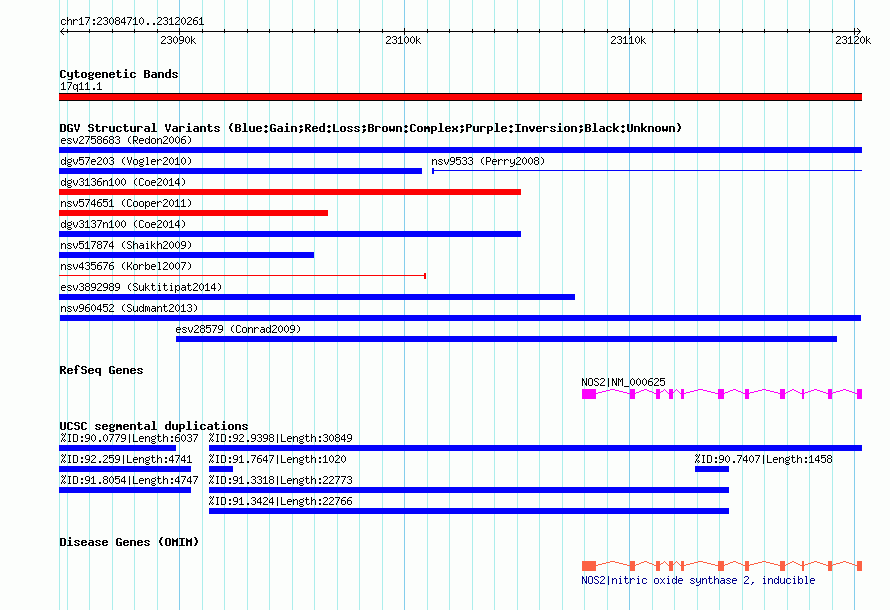This screenshot has width=890, height=610.
Task: Click the 23120k ruler tick label
Action: 853,40
